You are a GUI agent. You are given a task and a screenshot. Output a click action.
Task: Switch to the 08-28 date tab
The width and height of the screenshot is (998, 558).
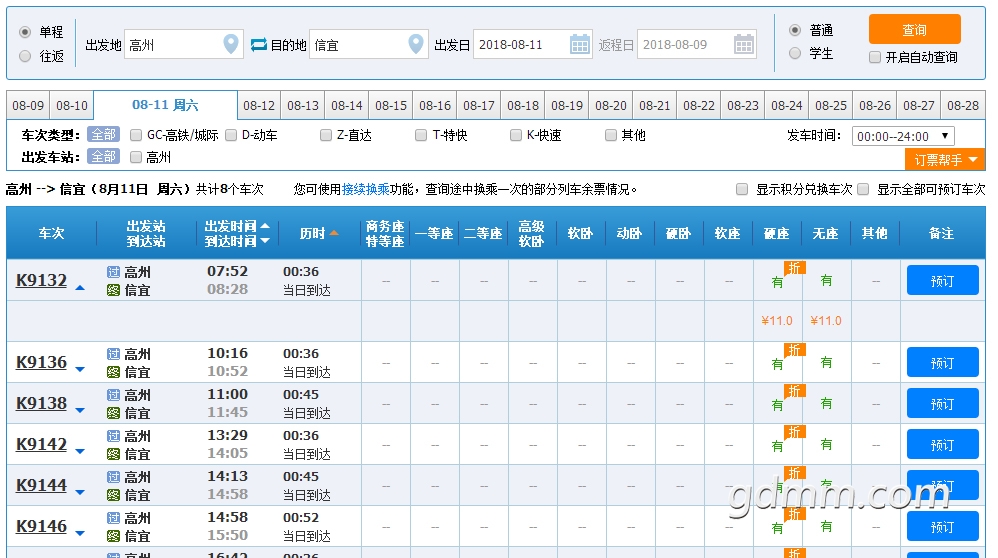pyautogui.click(x=963, y=106)
